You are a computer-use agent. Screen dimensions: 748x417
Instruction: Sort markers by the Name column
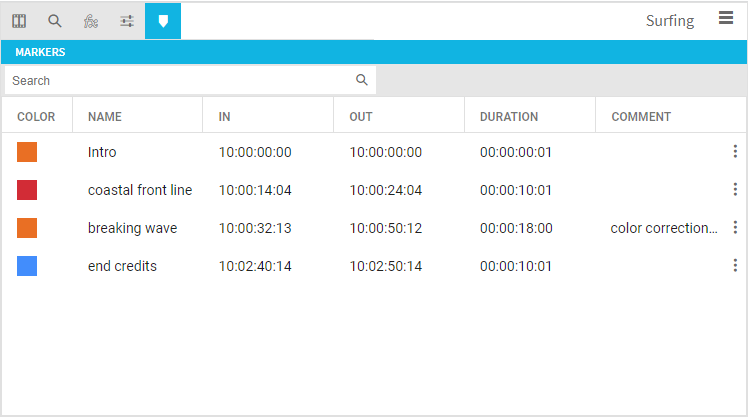pyautogui.click(x=105, y=117)
